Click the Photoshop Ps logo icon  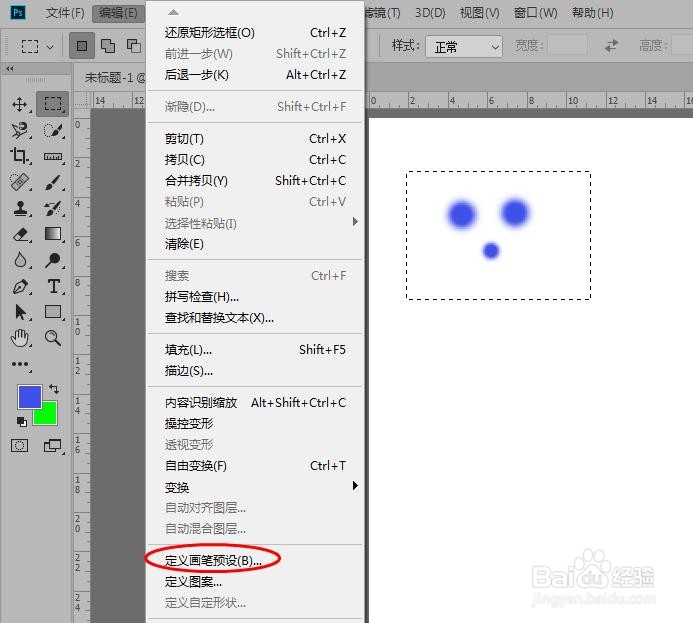tap(18, 12)
